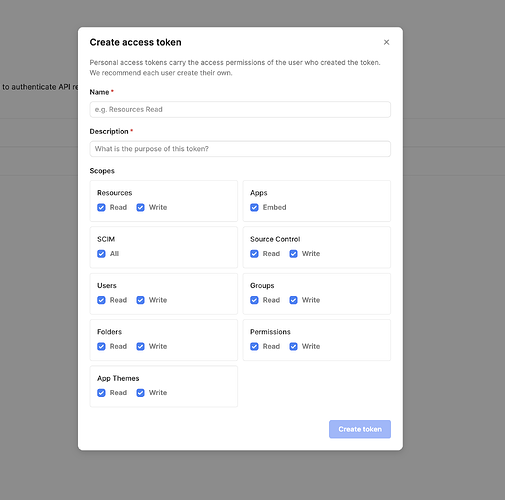The width and height of the screenshot is (505, 500).
Task: Disable App Themes Write scope
Action: pyautogui.click(x=141, y=393)
